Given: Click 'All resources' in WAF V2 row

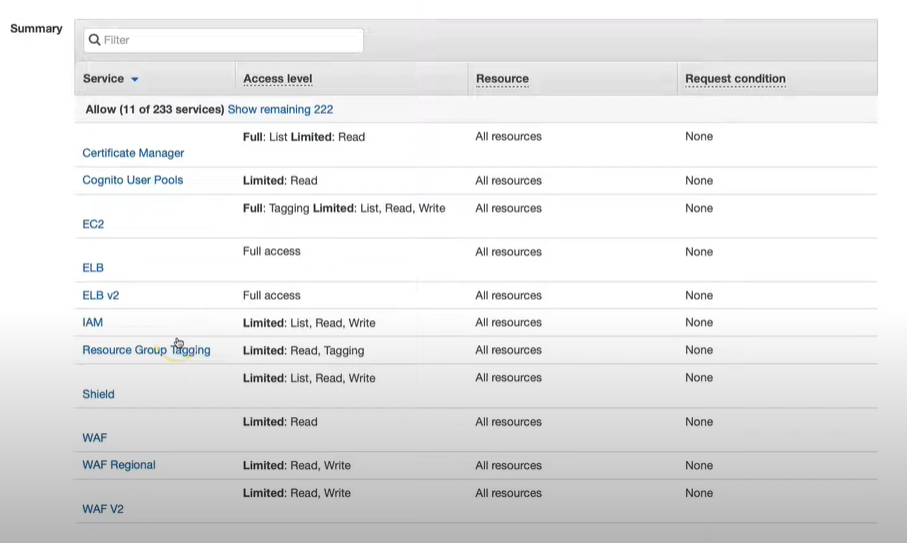Looking at the screenshot, I should 508,493.
